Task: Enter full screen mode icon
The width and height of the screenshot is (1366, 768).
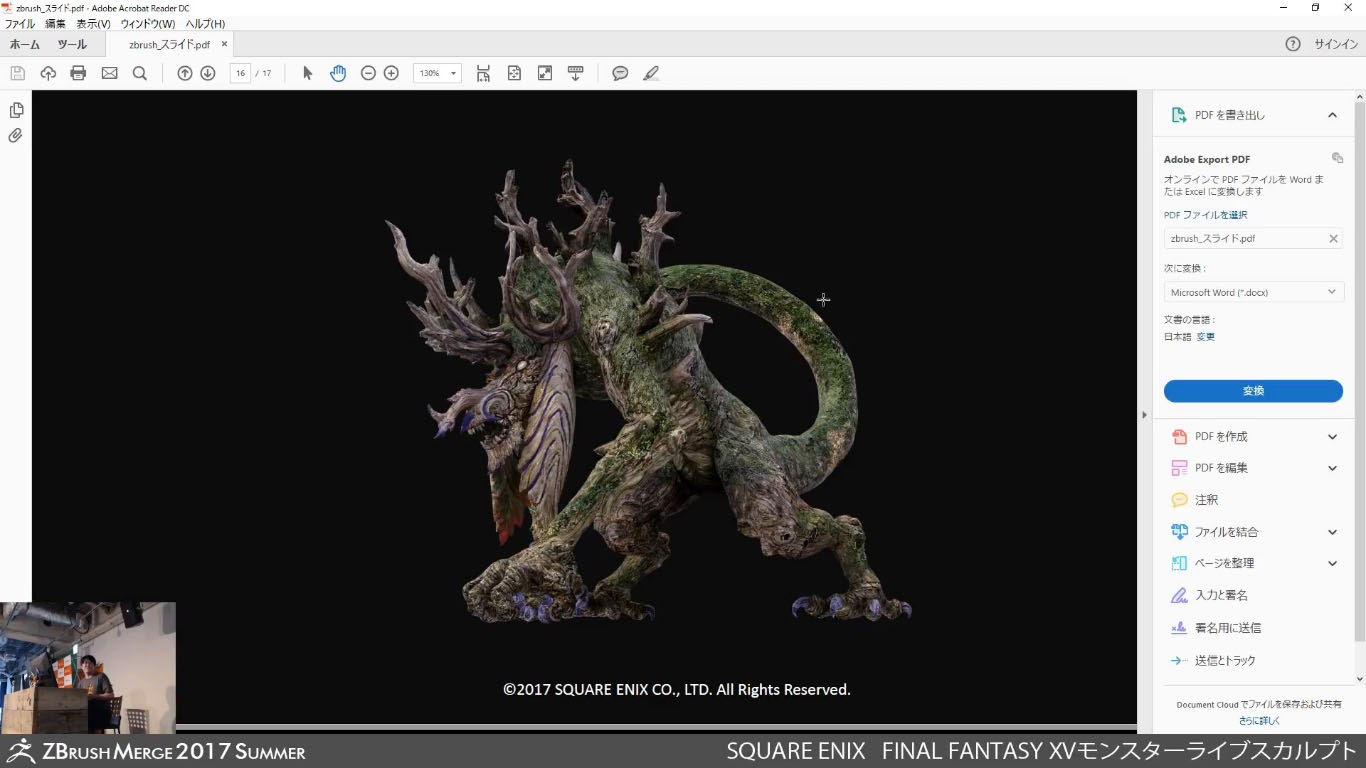Action: (545, 73)
